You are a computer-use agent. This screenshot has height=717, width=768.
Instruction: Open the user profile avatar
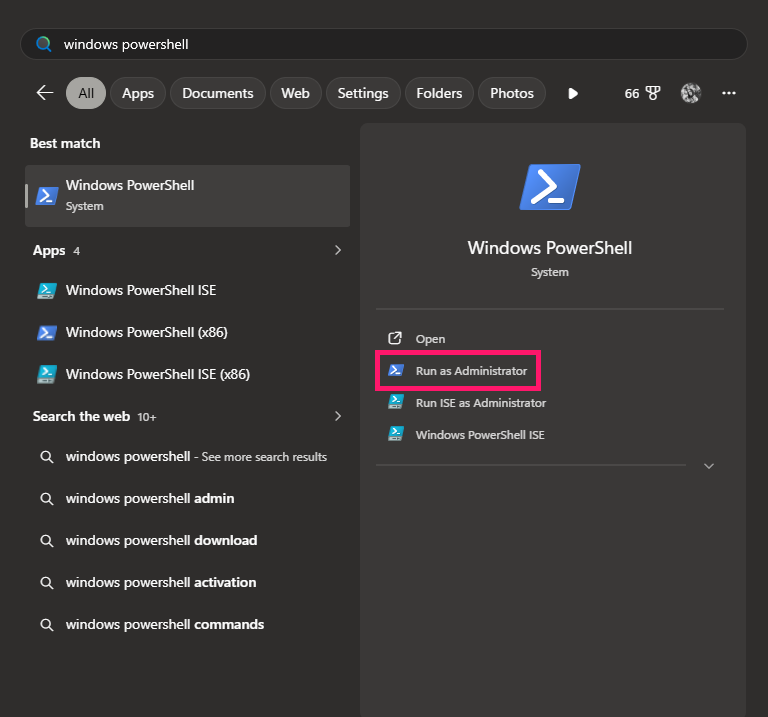click(691, 93)
